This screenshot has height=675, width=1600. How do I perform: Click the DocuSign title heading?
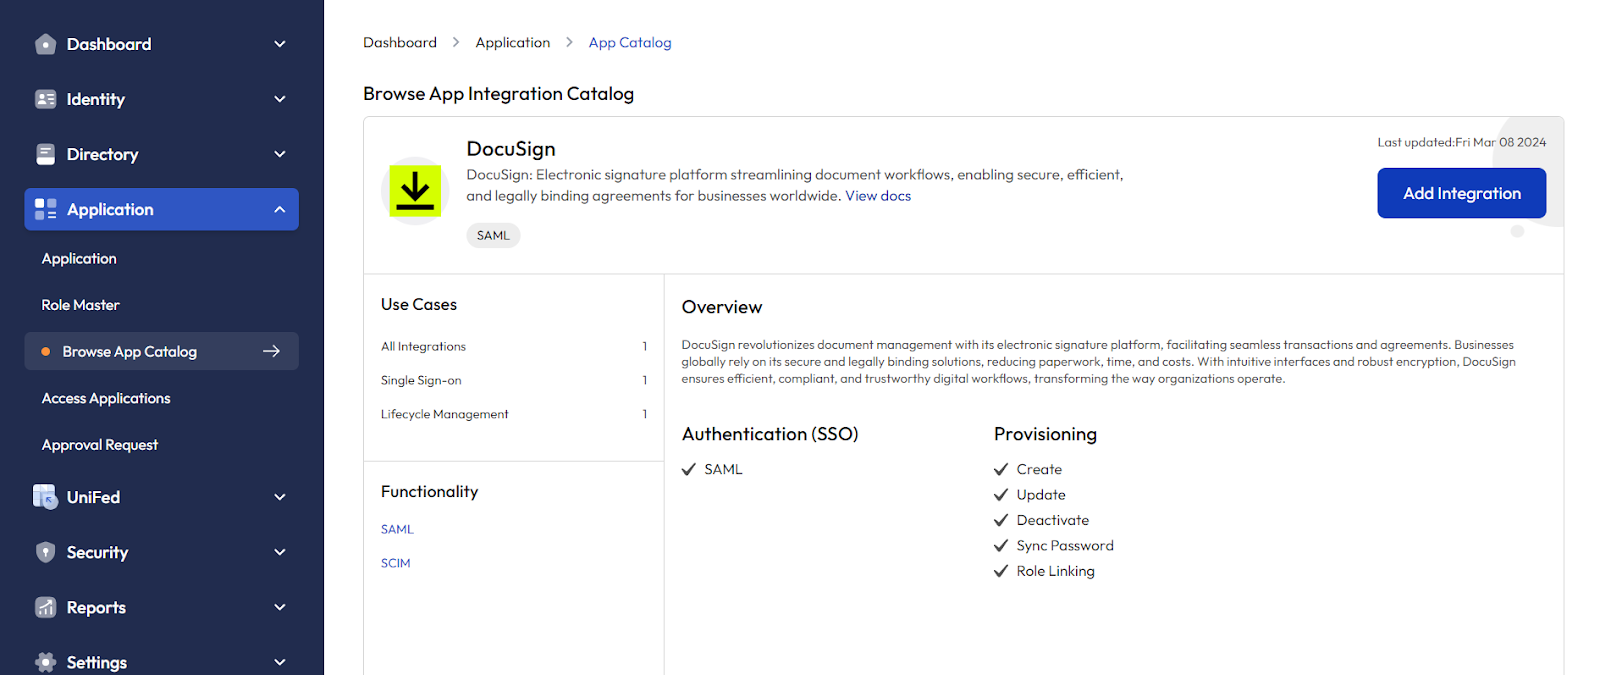[x=511, y=149]
